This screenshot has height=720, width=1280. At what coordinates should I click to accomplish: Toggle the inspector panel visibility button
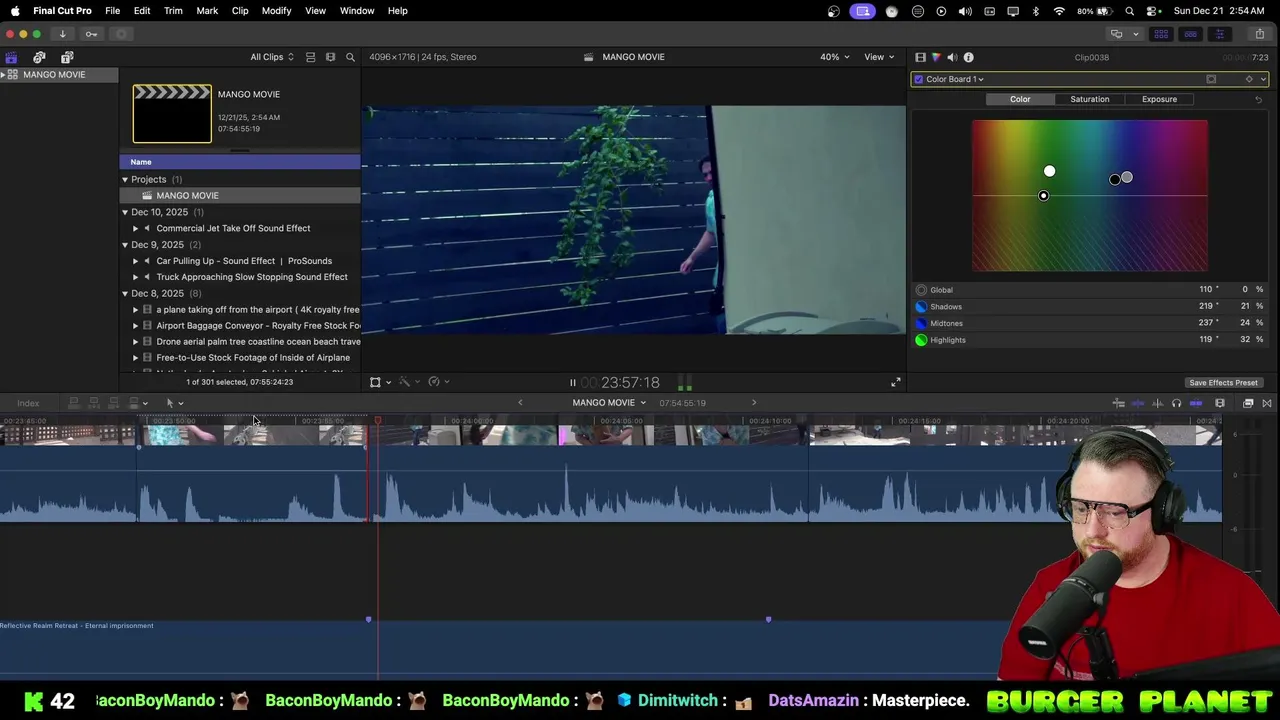[1219, 34]
